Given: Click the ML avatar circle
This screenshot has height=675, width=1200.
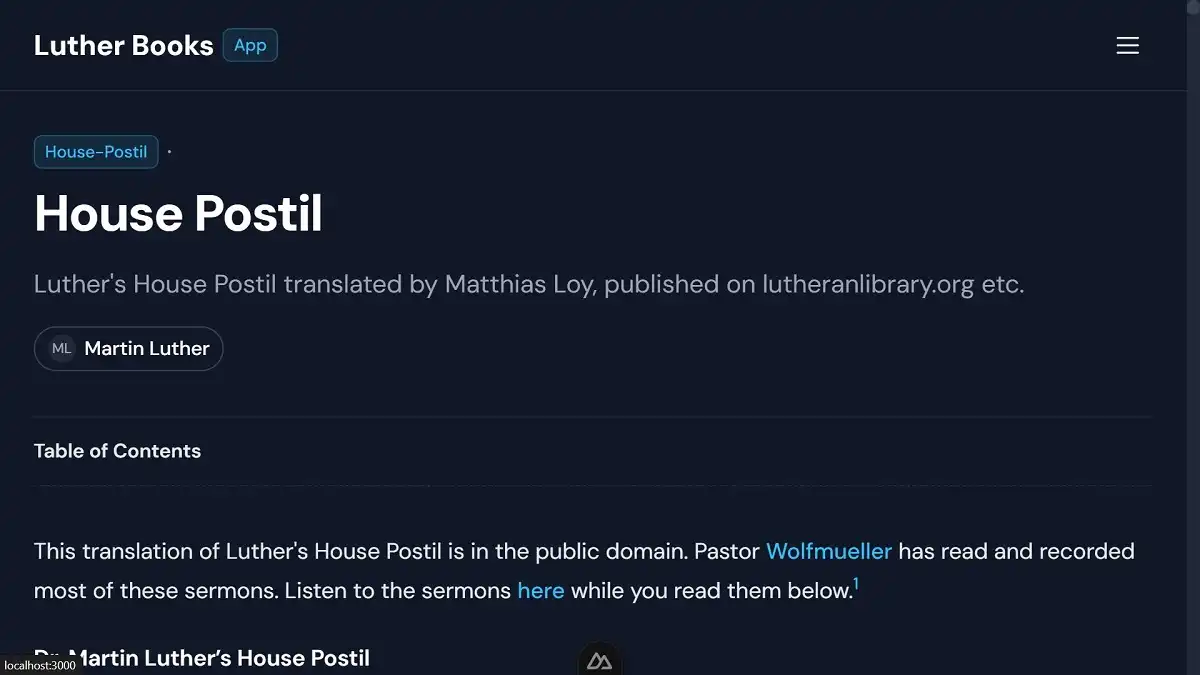Looking at the screenshot, I should coord(61,348).
